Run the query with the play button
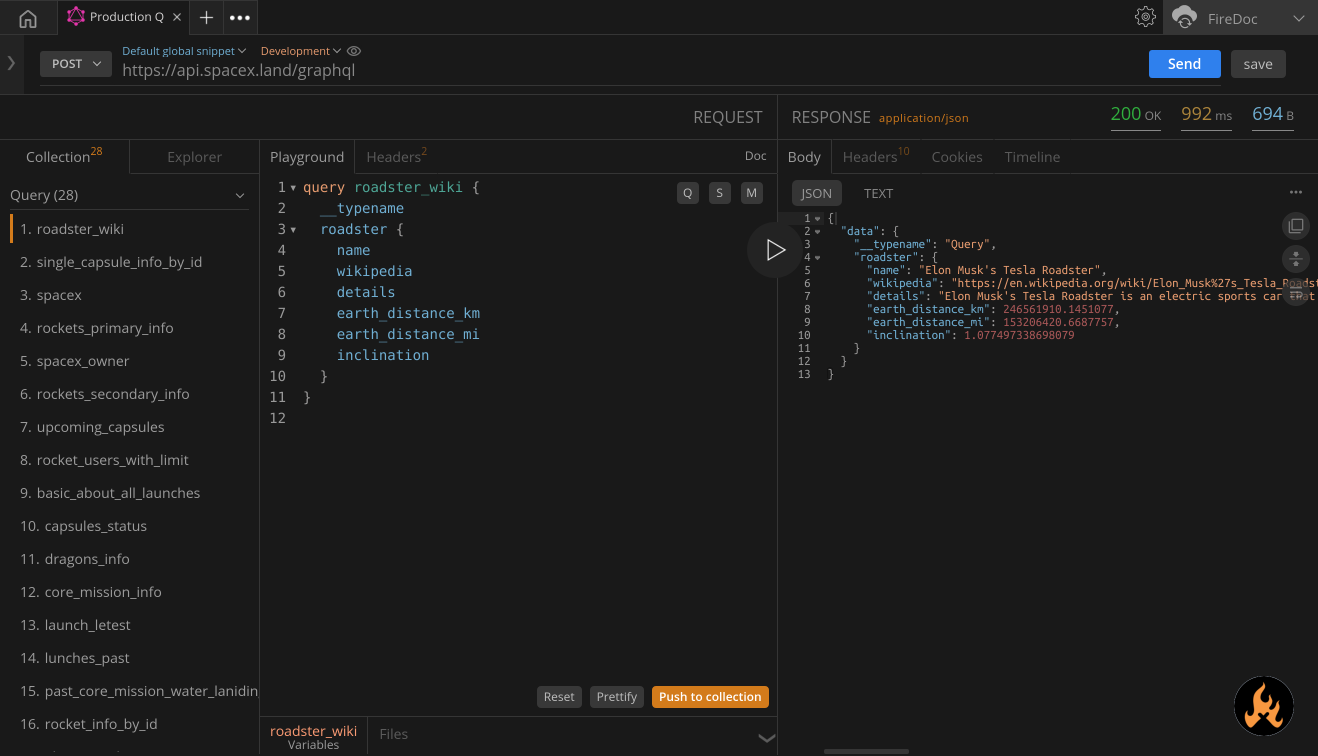The height and width of the screenshot is (756, 1318). coord(775,250)
